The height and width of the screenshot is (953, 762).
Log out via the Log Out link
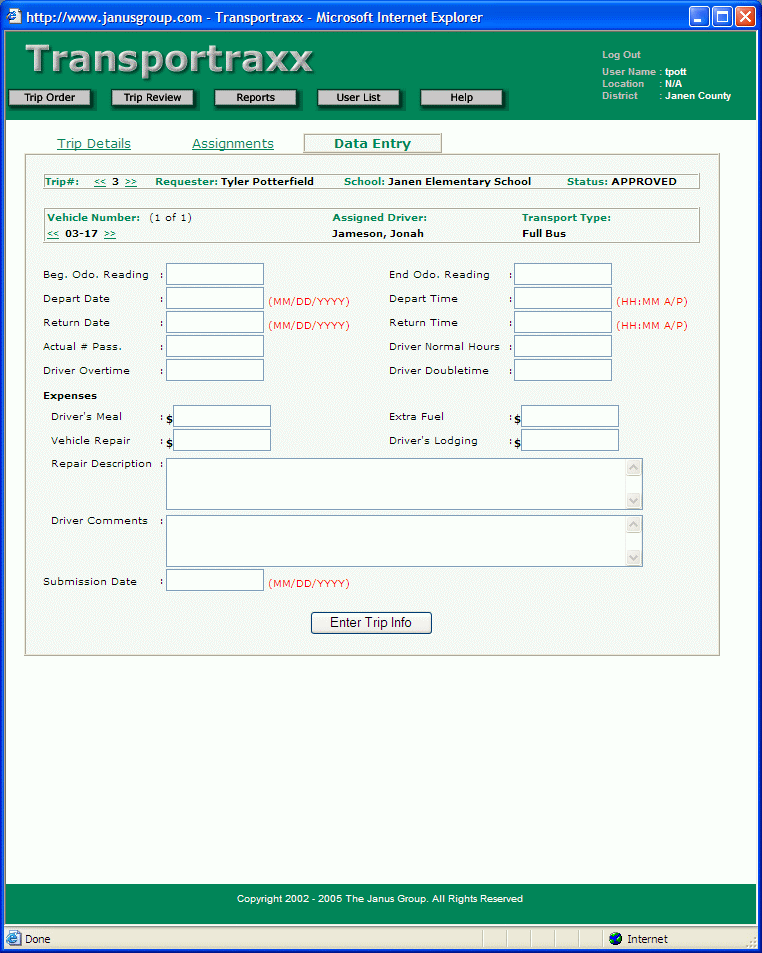[621, 55]
